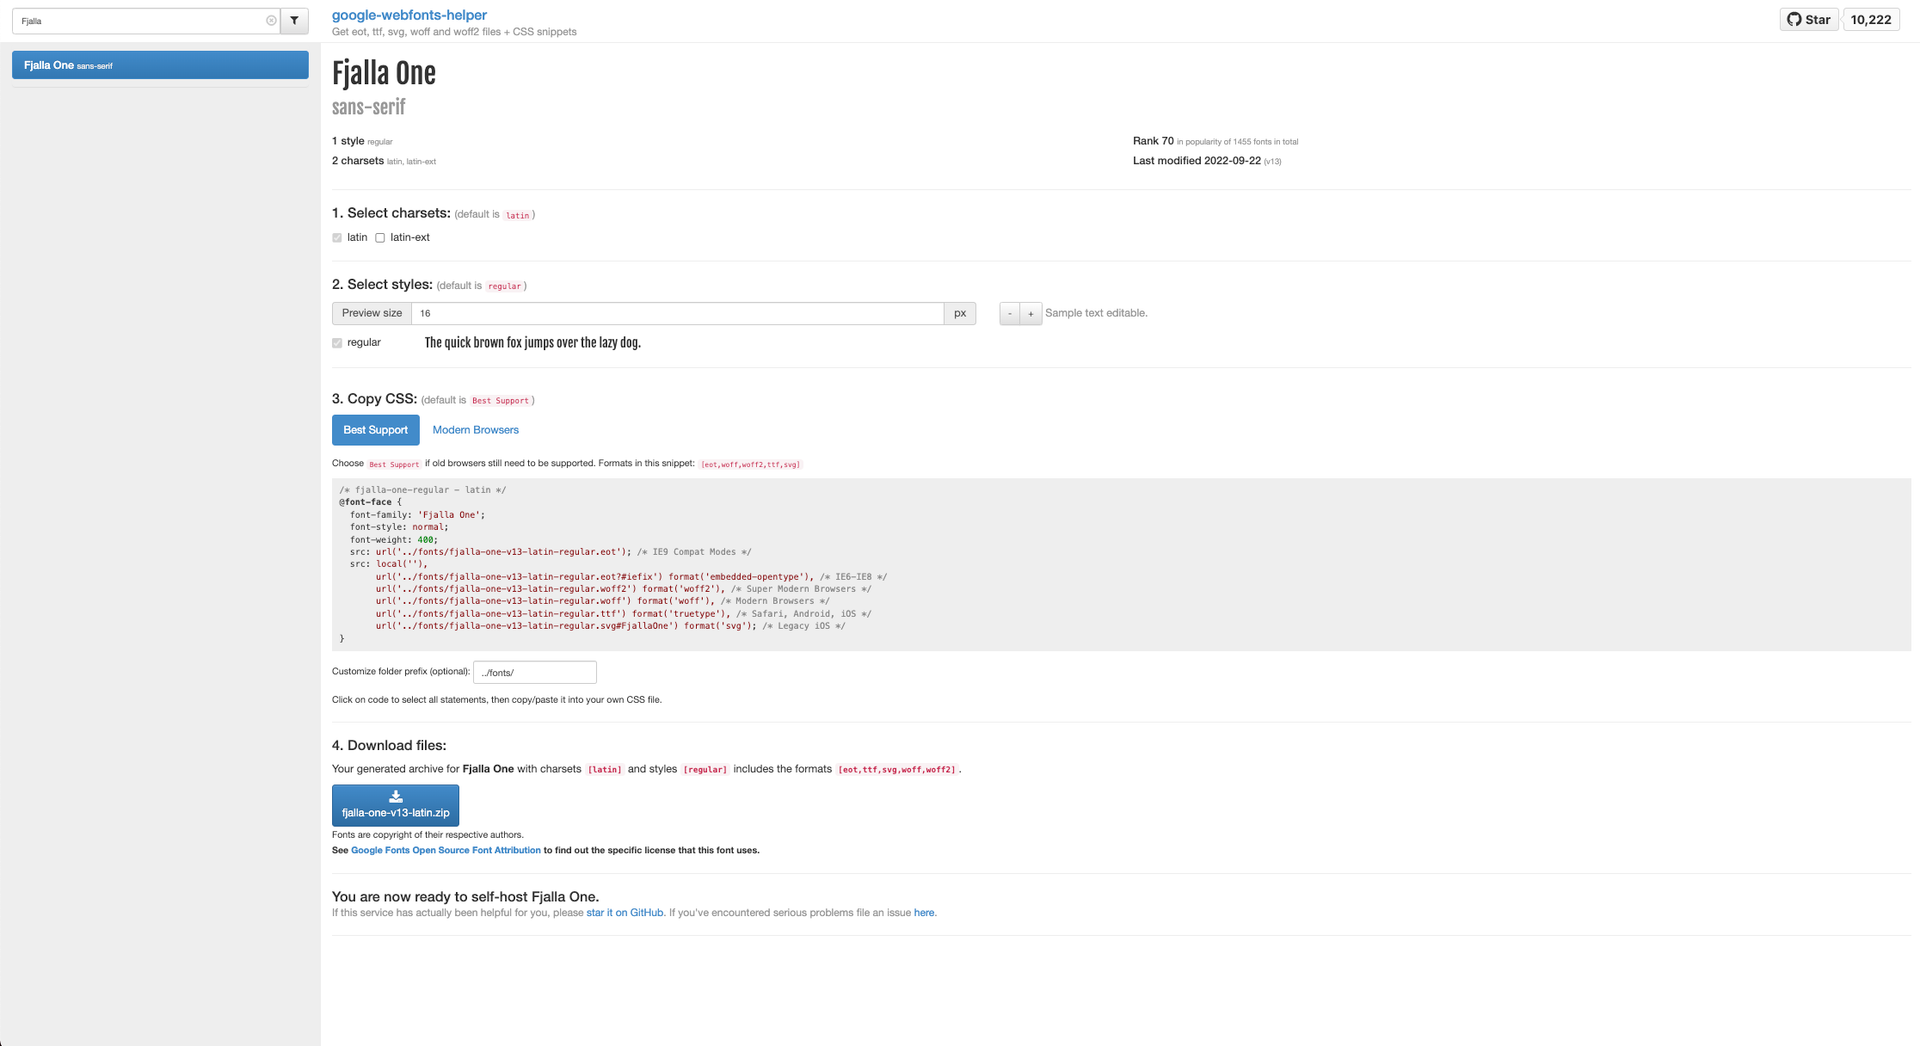Download fjalla-one-v13-latin.zip archive
Viewport: 1920px width, 1046px height.
pos(395,805)
